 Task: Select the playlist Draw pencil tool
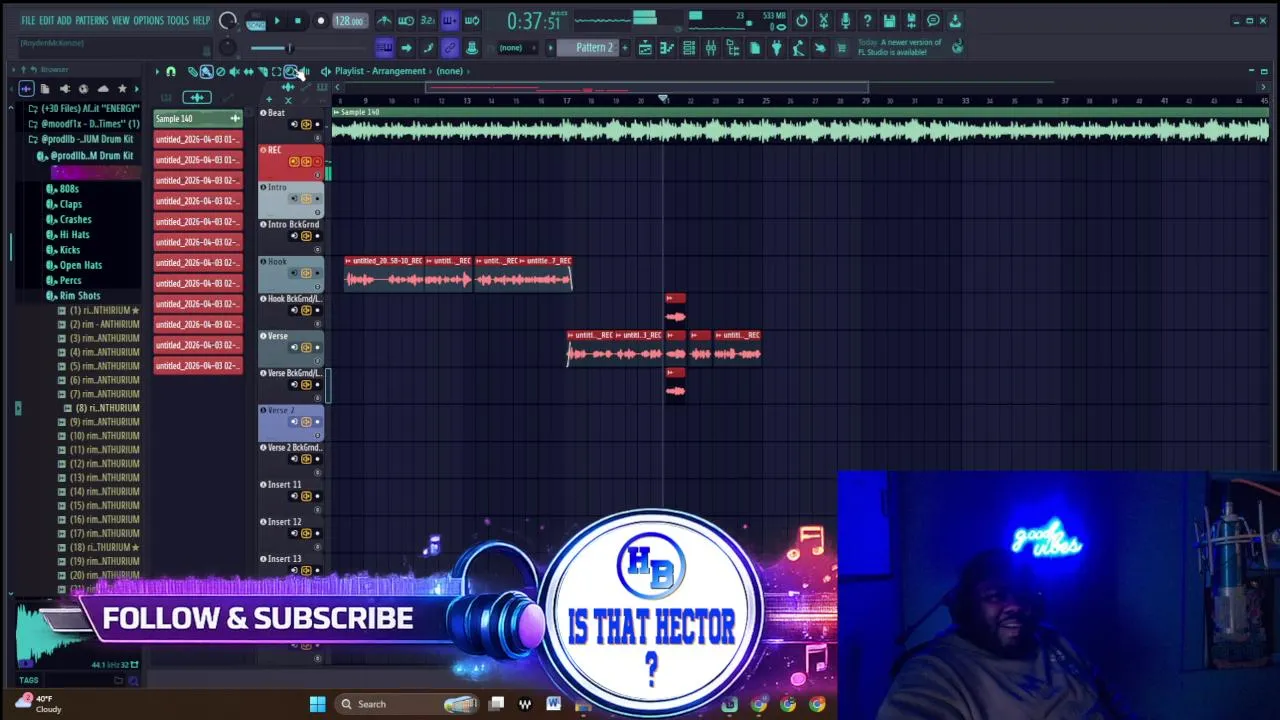tap(192, 71)
